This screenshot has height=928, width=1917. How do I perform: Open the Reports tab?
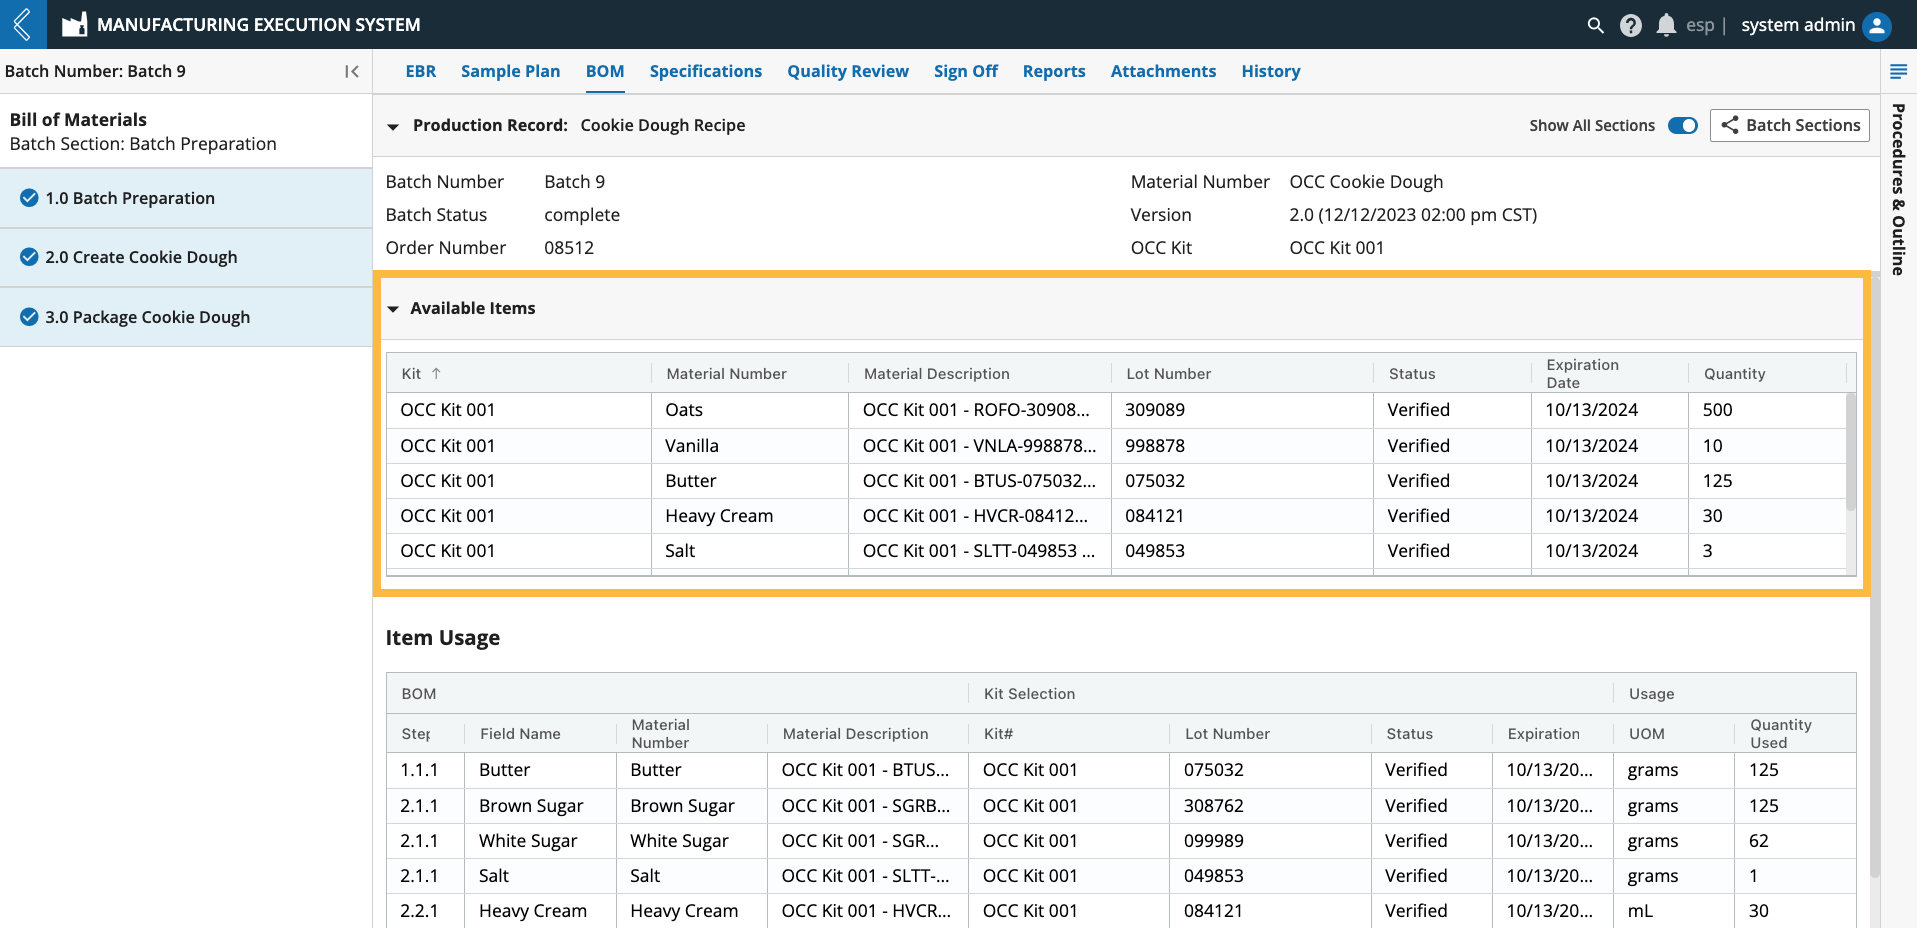(1054, 71)
